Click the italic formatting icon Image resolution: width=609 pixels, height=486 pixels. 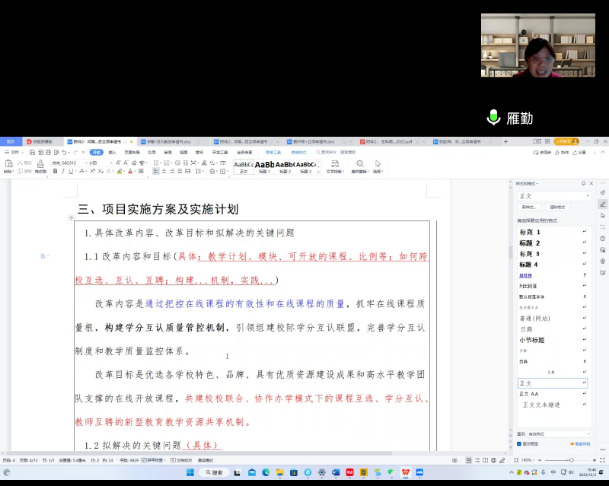click(64, 171)
